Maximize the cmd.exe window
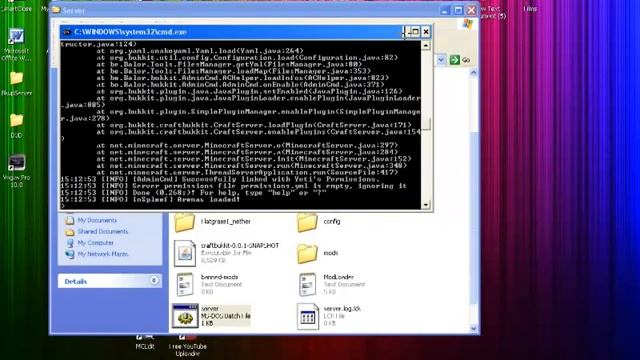This screenshot has width=640, height=360. point(415,32)
